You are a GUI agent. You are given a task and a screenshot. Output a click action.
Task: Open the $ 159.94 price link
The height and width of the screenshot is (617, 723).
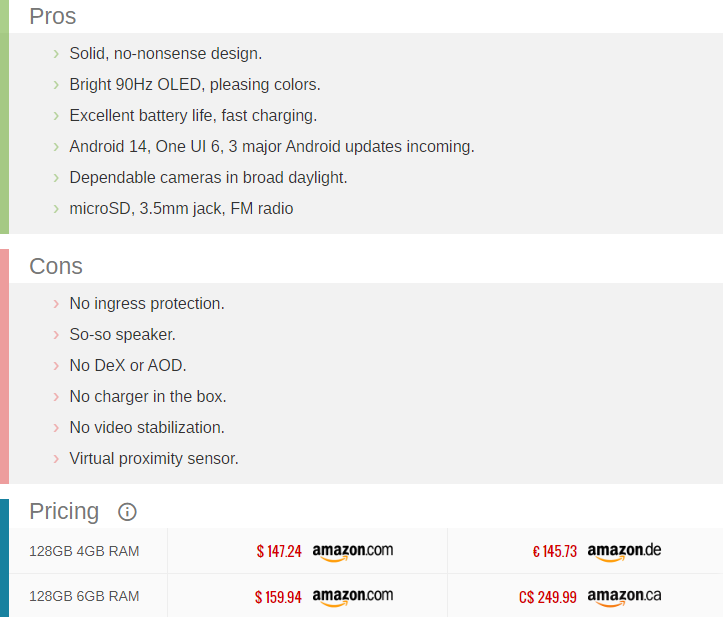point(278,597)
